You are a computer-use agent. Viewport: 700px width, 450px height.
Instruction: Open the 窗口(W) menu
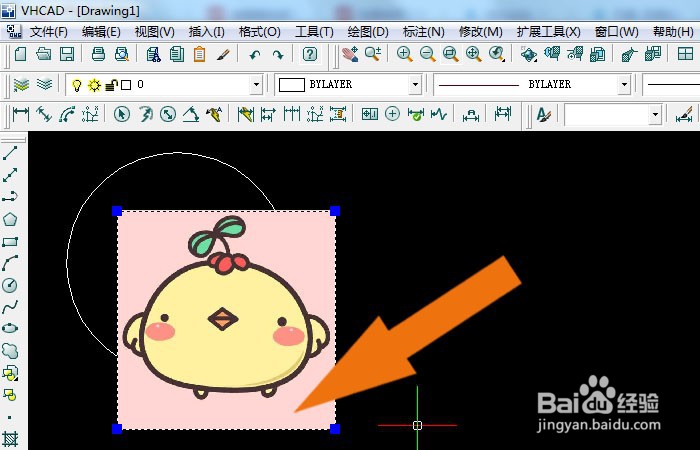[x=617, y=32]
